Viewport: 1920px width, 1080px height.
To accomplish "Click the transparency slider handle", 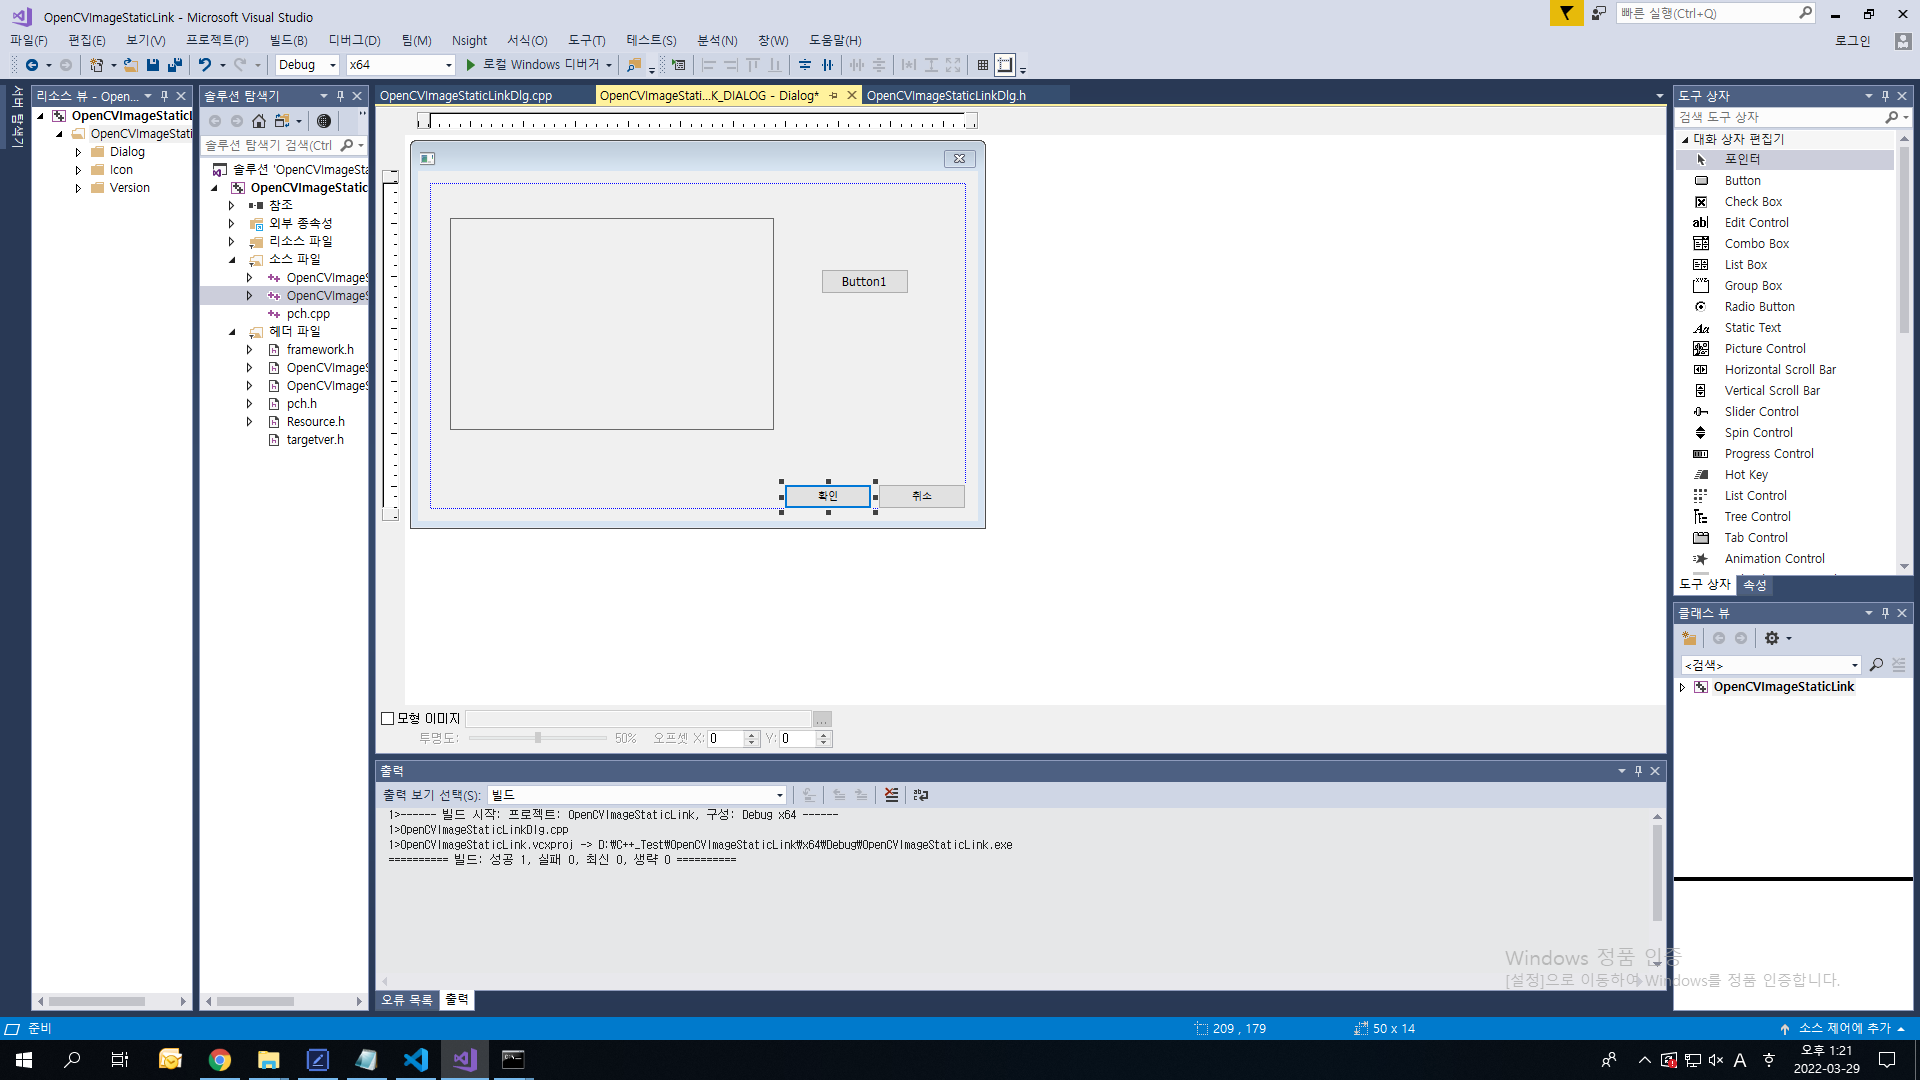I will coord(538,738).
